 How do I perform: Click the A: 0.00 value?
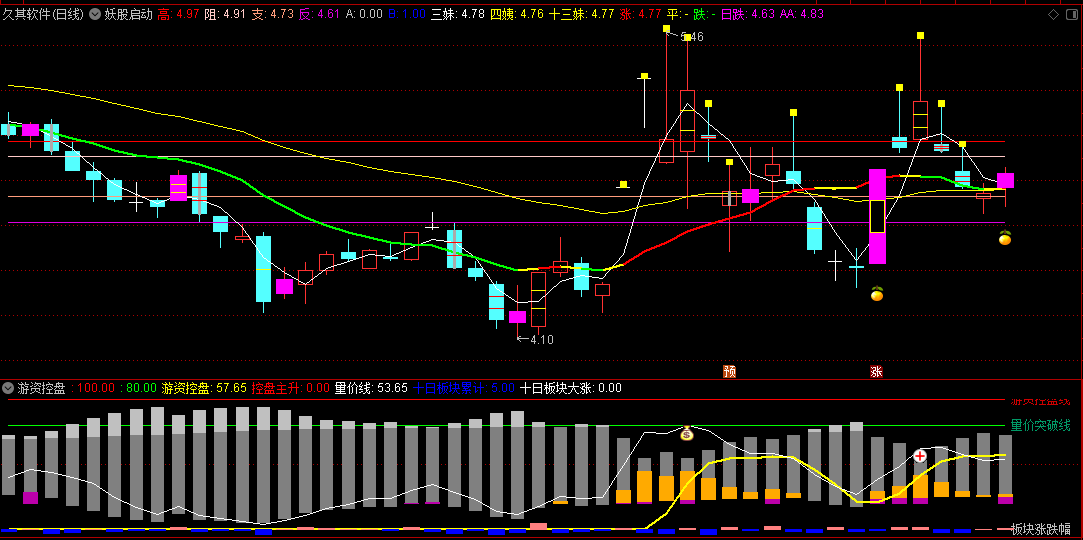pyautogui.click(x=364, y=14)
